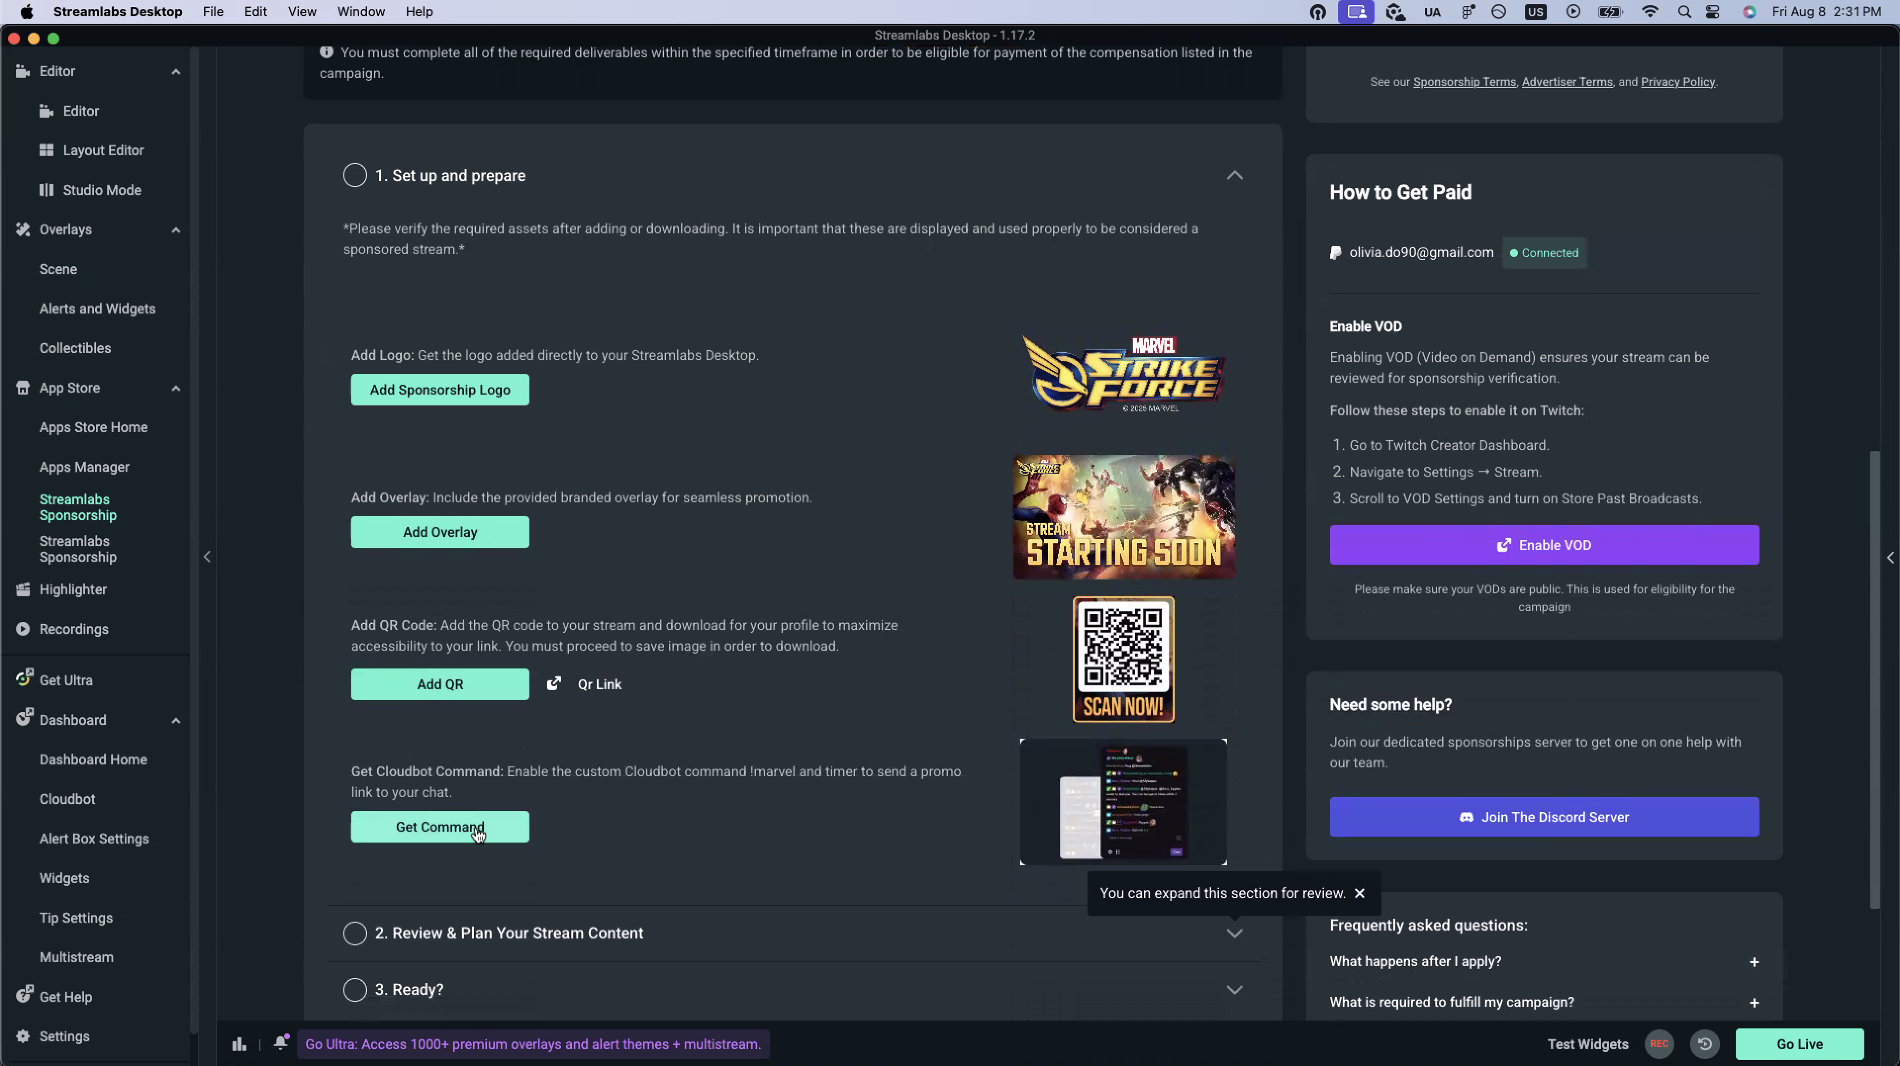Collapse left sidebar with the arrow
The height and width of the screenshot is (1066, 1900).
click(x=207, y=557)
